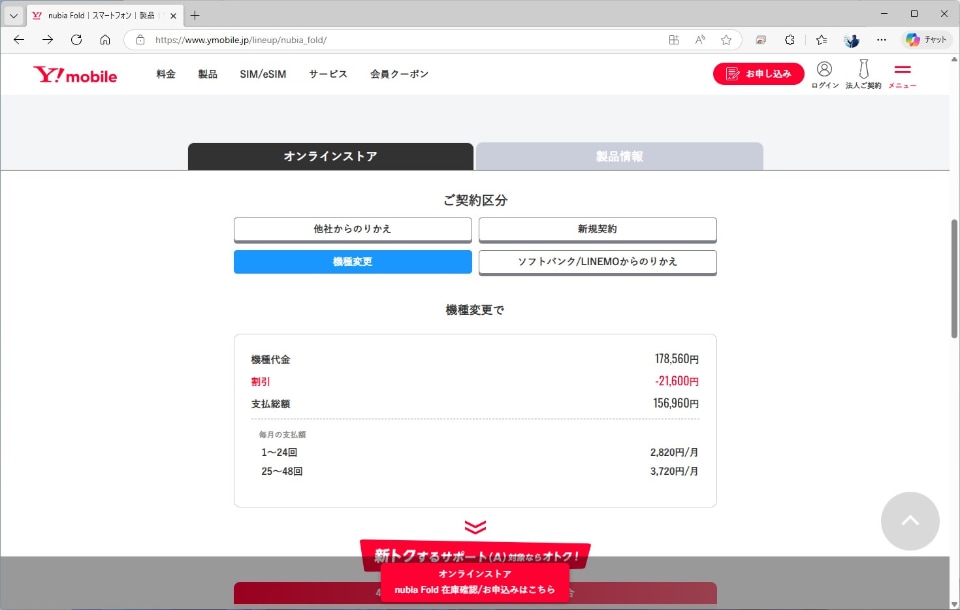
Task: Go back with the browser back arrow
Action: click(x=19, y=40)
